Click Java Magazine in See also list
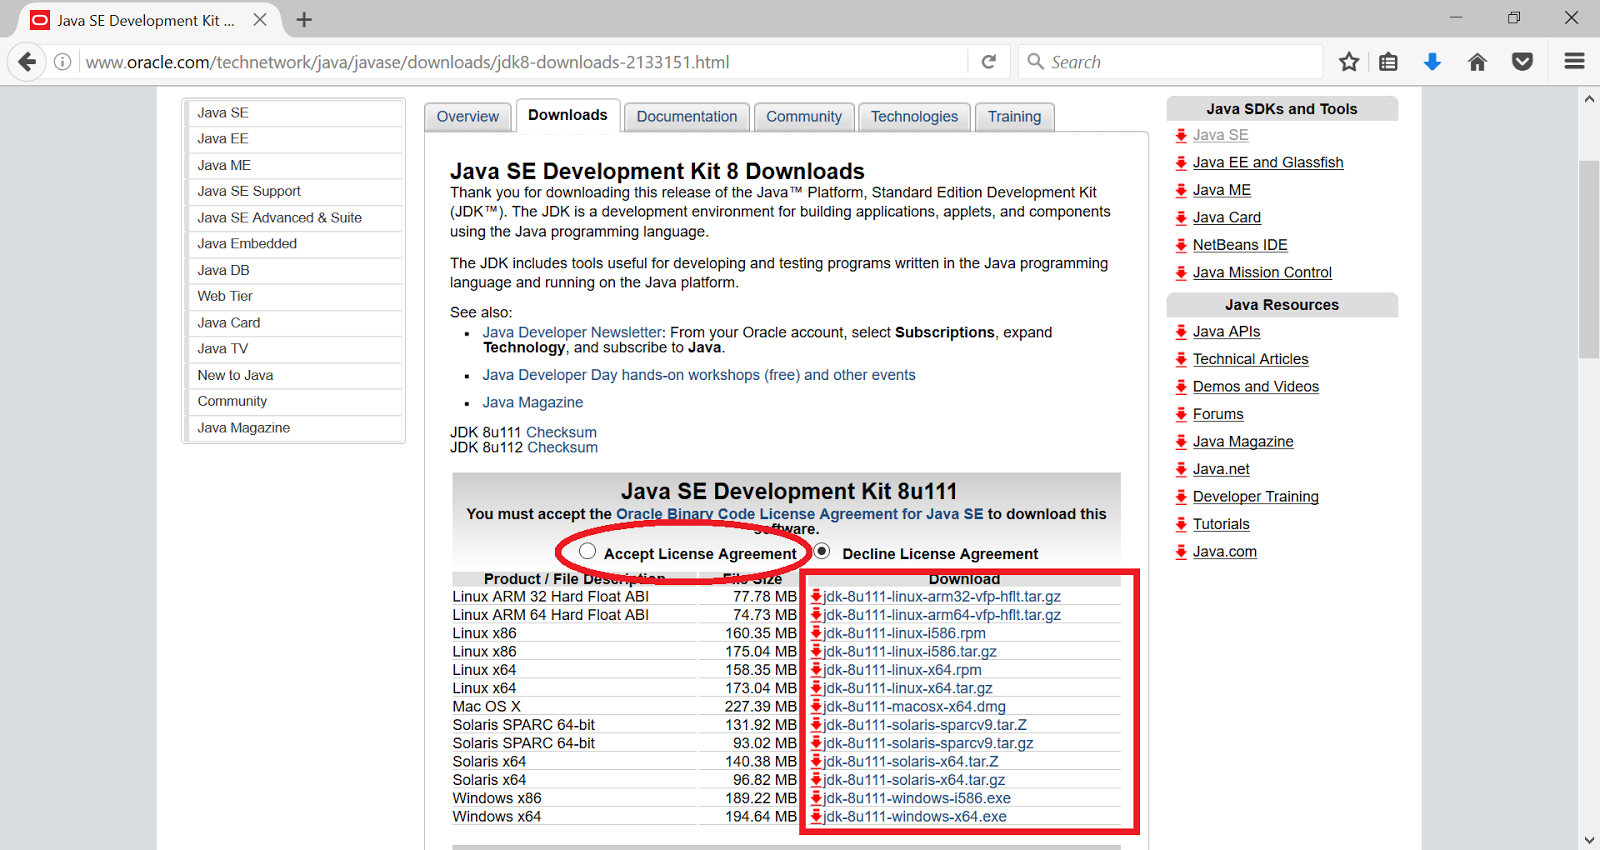Screen dimensions: 1600x850 tap(533, 402)
